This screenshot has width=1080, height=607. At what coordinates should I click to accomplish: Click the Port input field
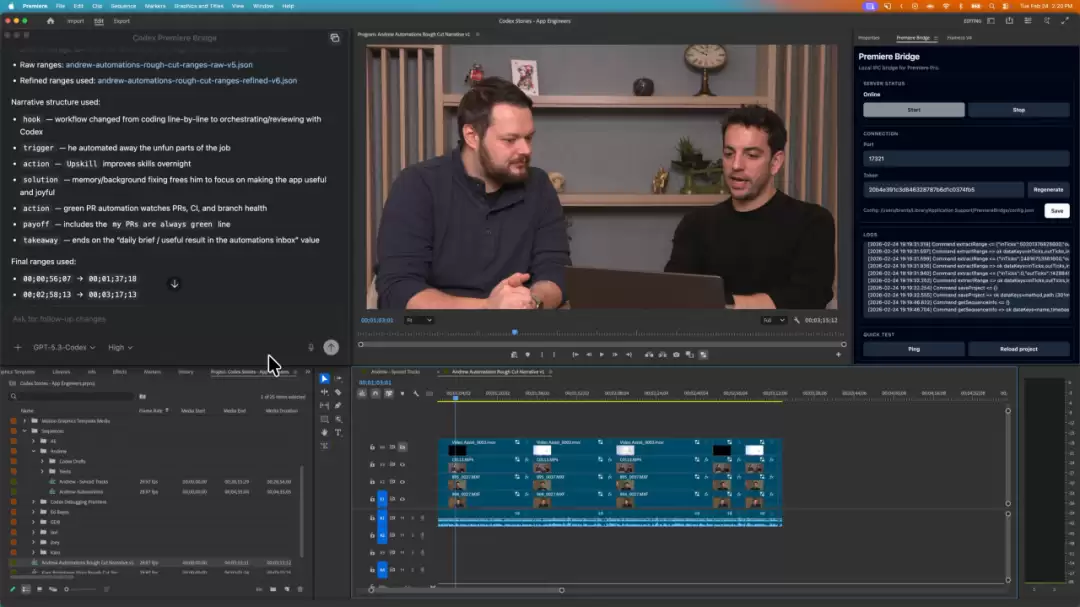(x=966, y=158)
